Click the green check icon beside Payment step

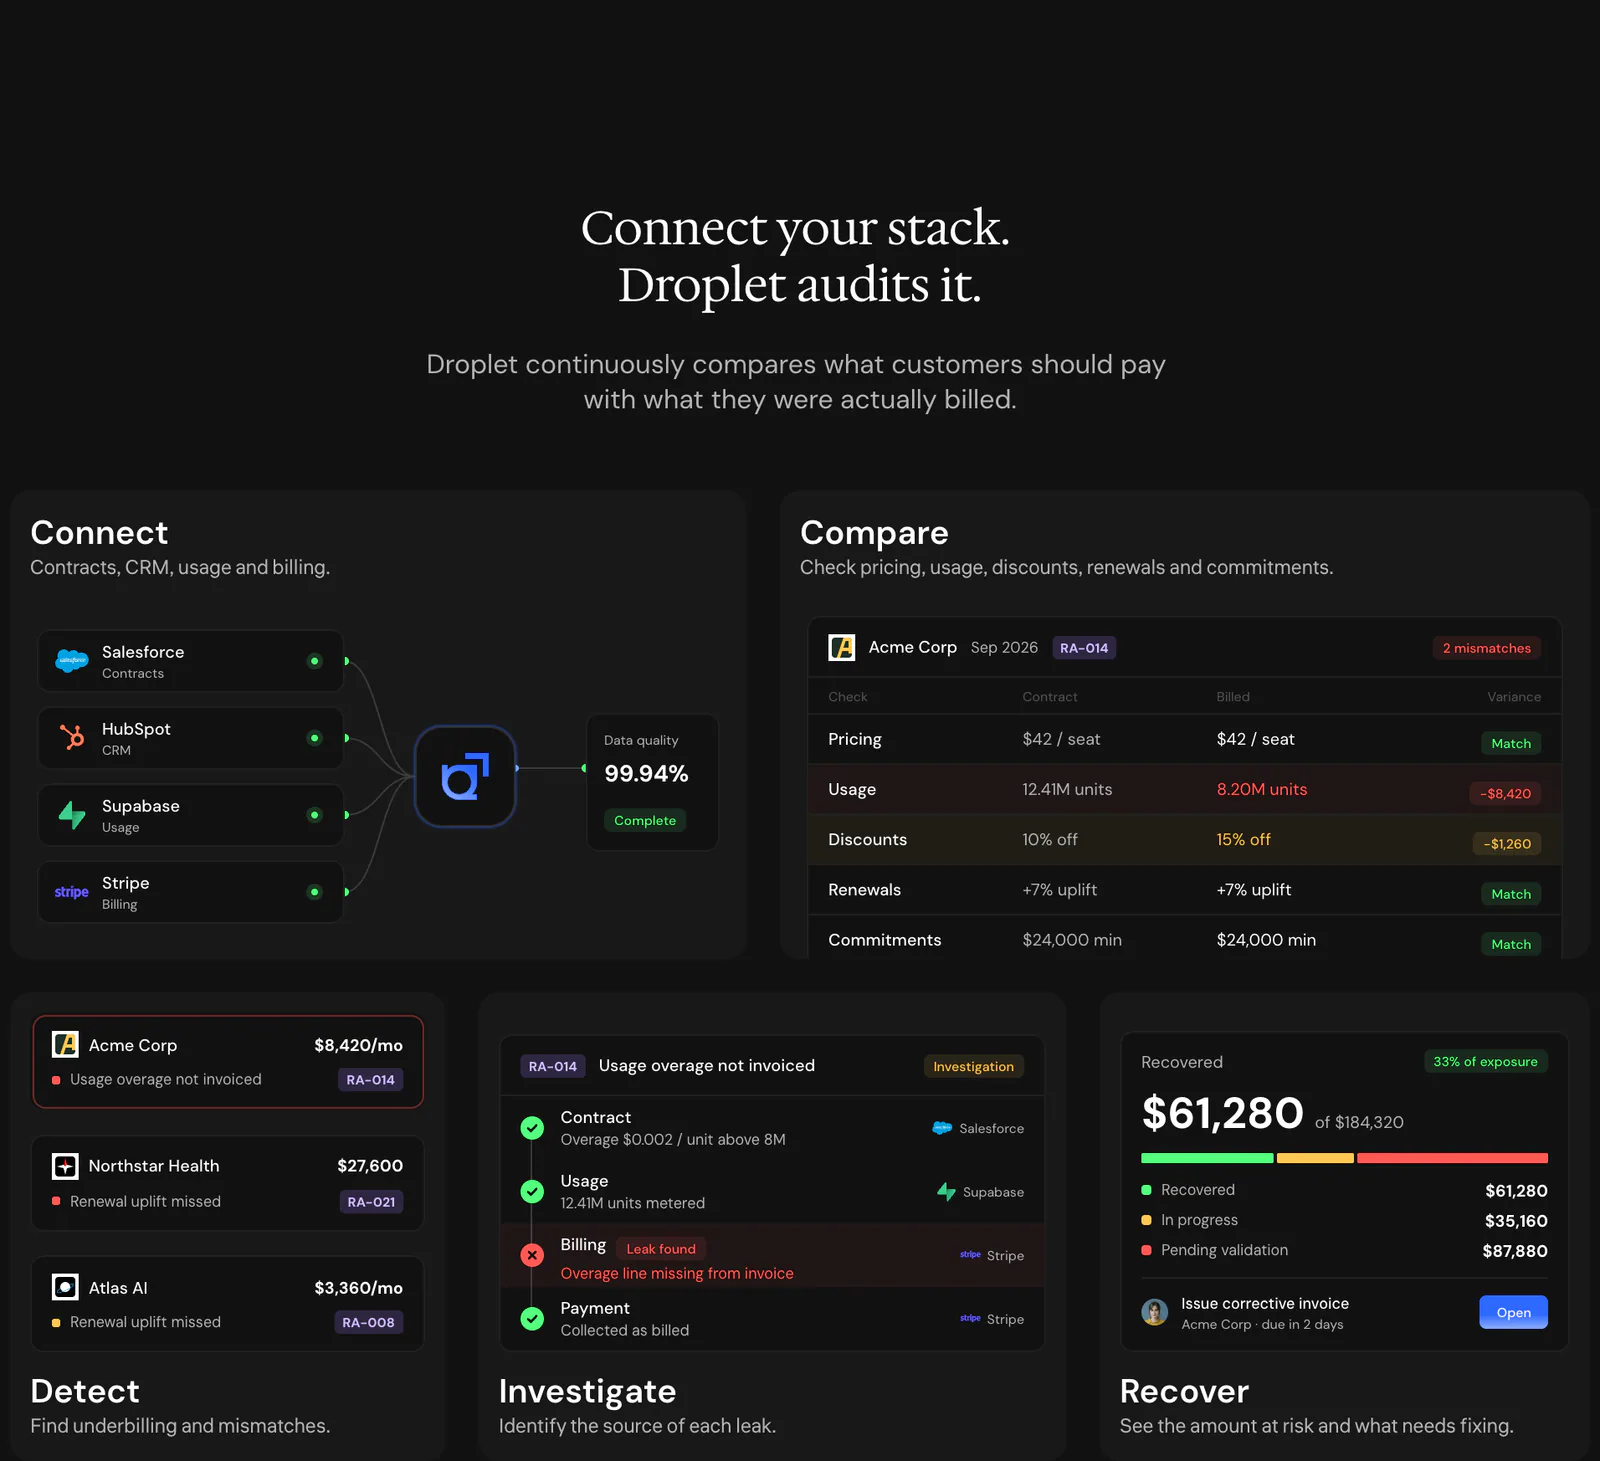pos(532,1319)
